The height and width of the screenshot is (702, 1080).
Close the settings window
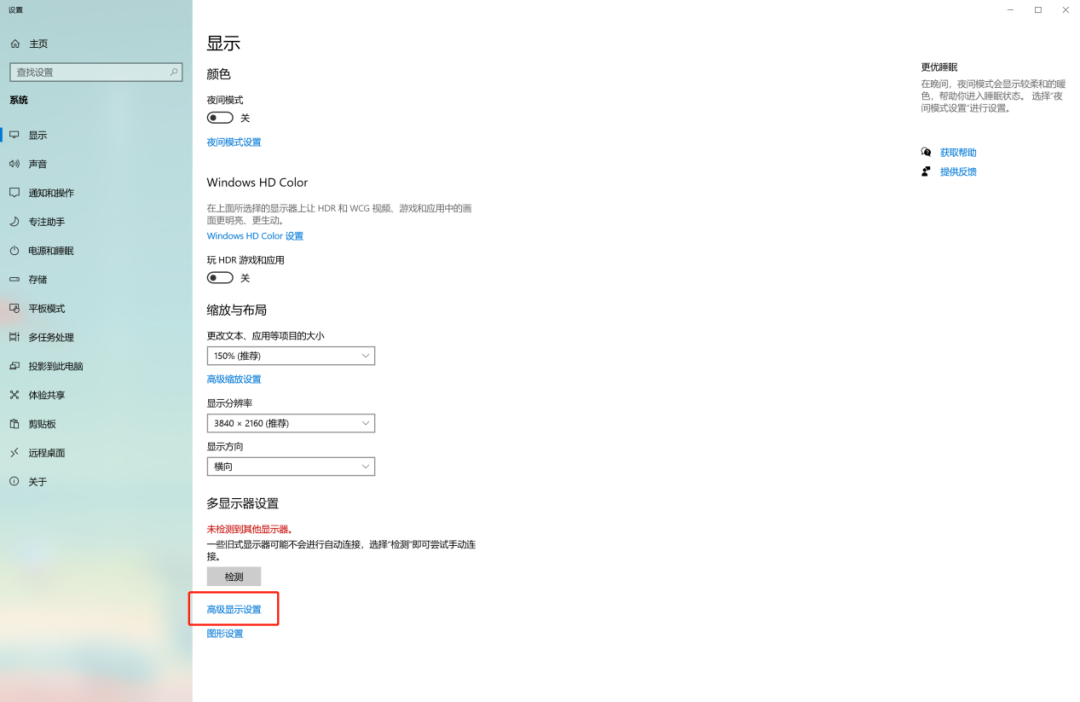pos(1066,10)
